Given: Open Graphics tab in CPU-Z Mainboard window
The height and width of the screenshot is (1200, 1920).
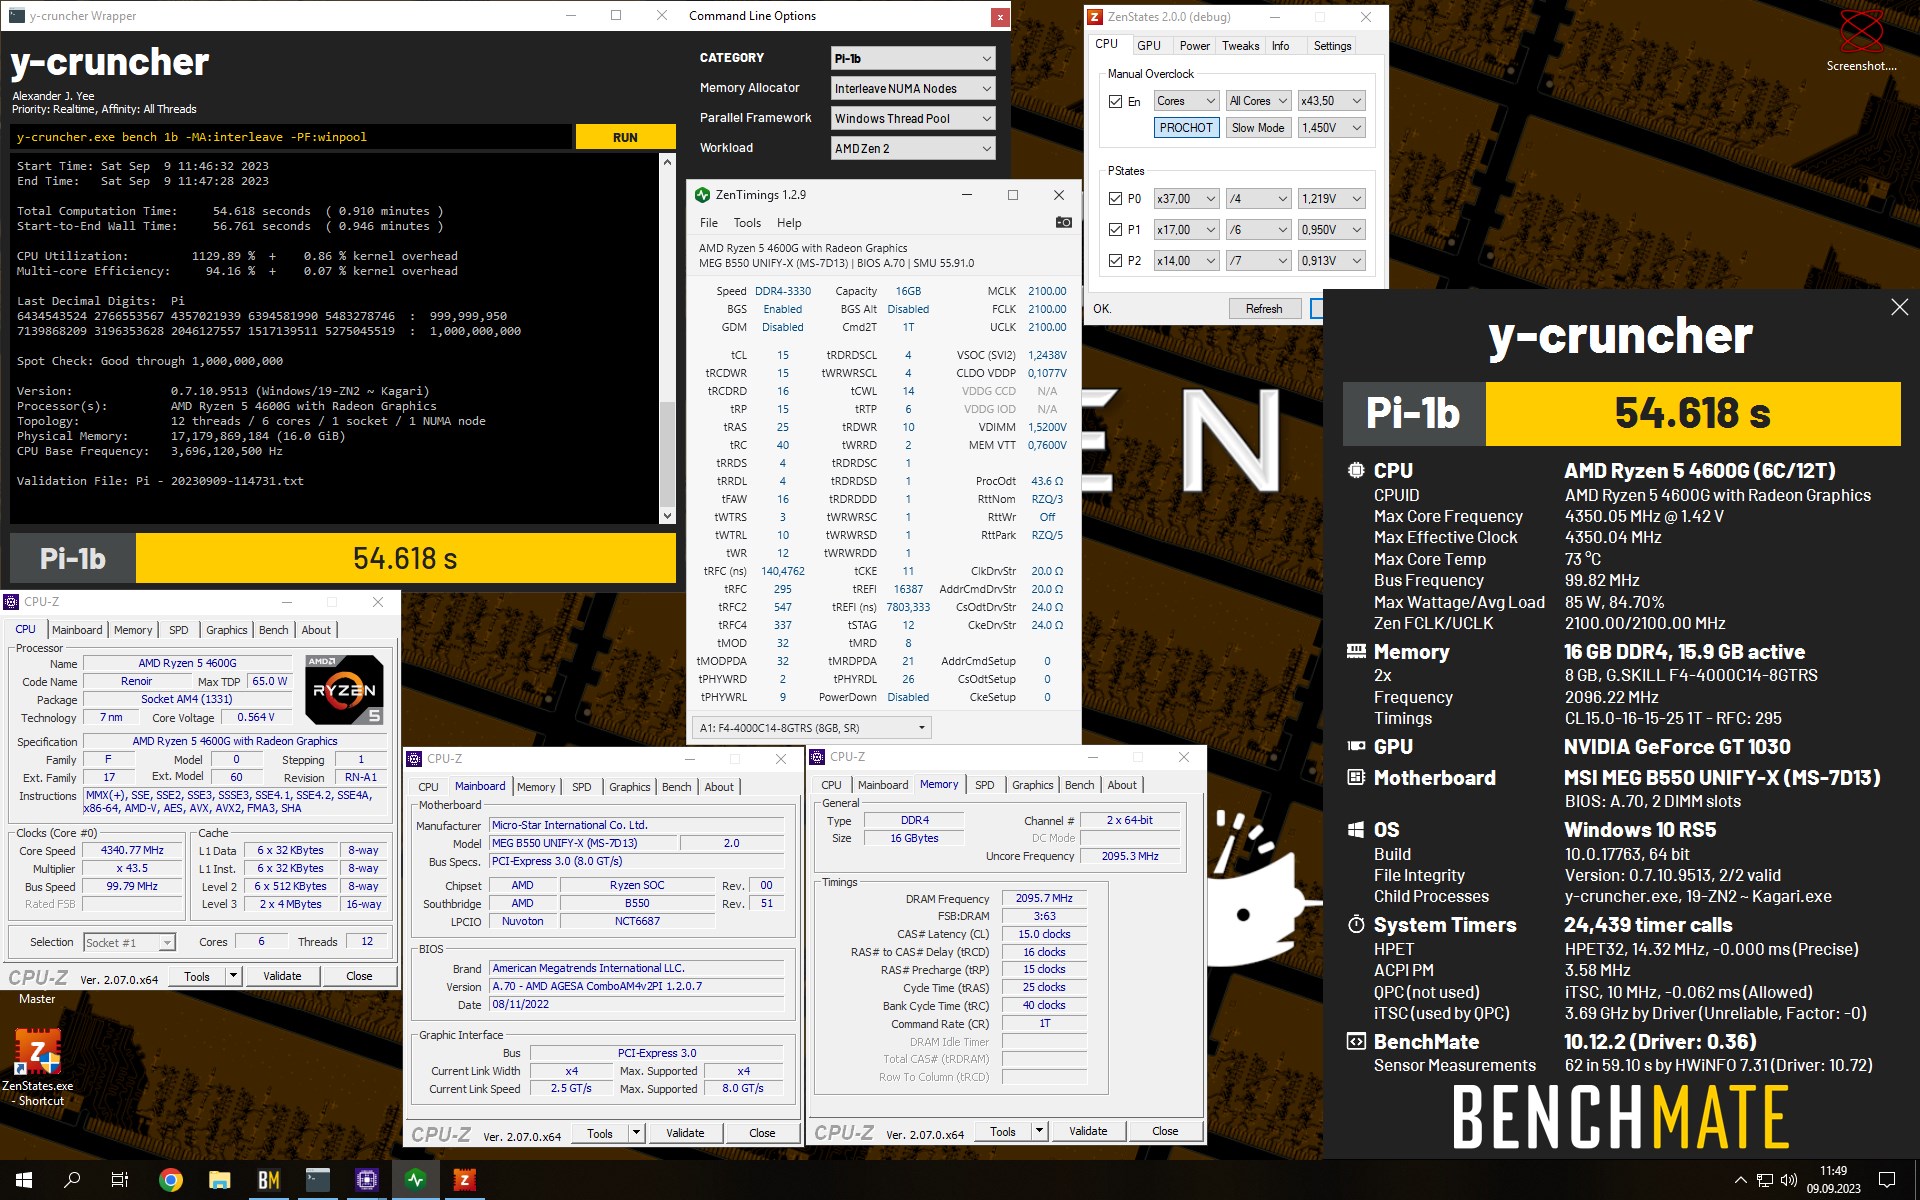Looking at the screenshot, I should coord(629,787).
